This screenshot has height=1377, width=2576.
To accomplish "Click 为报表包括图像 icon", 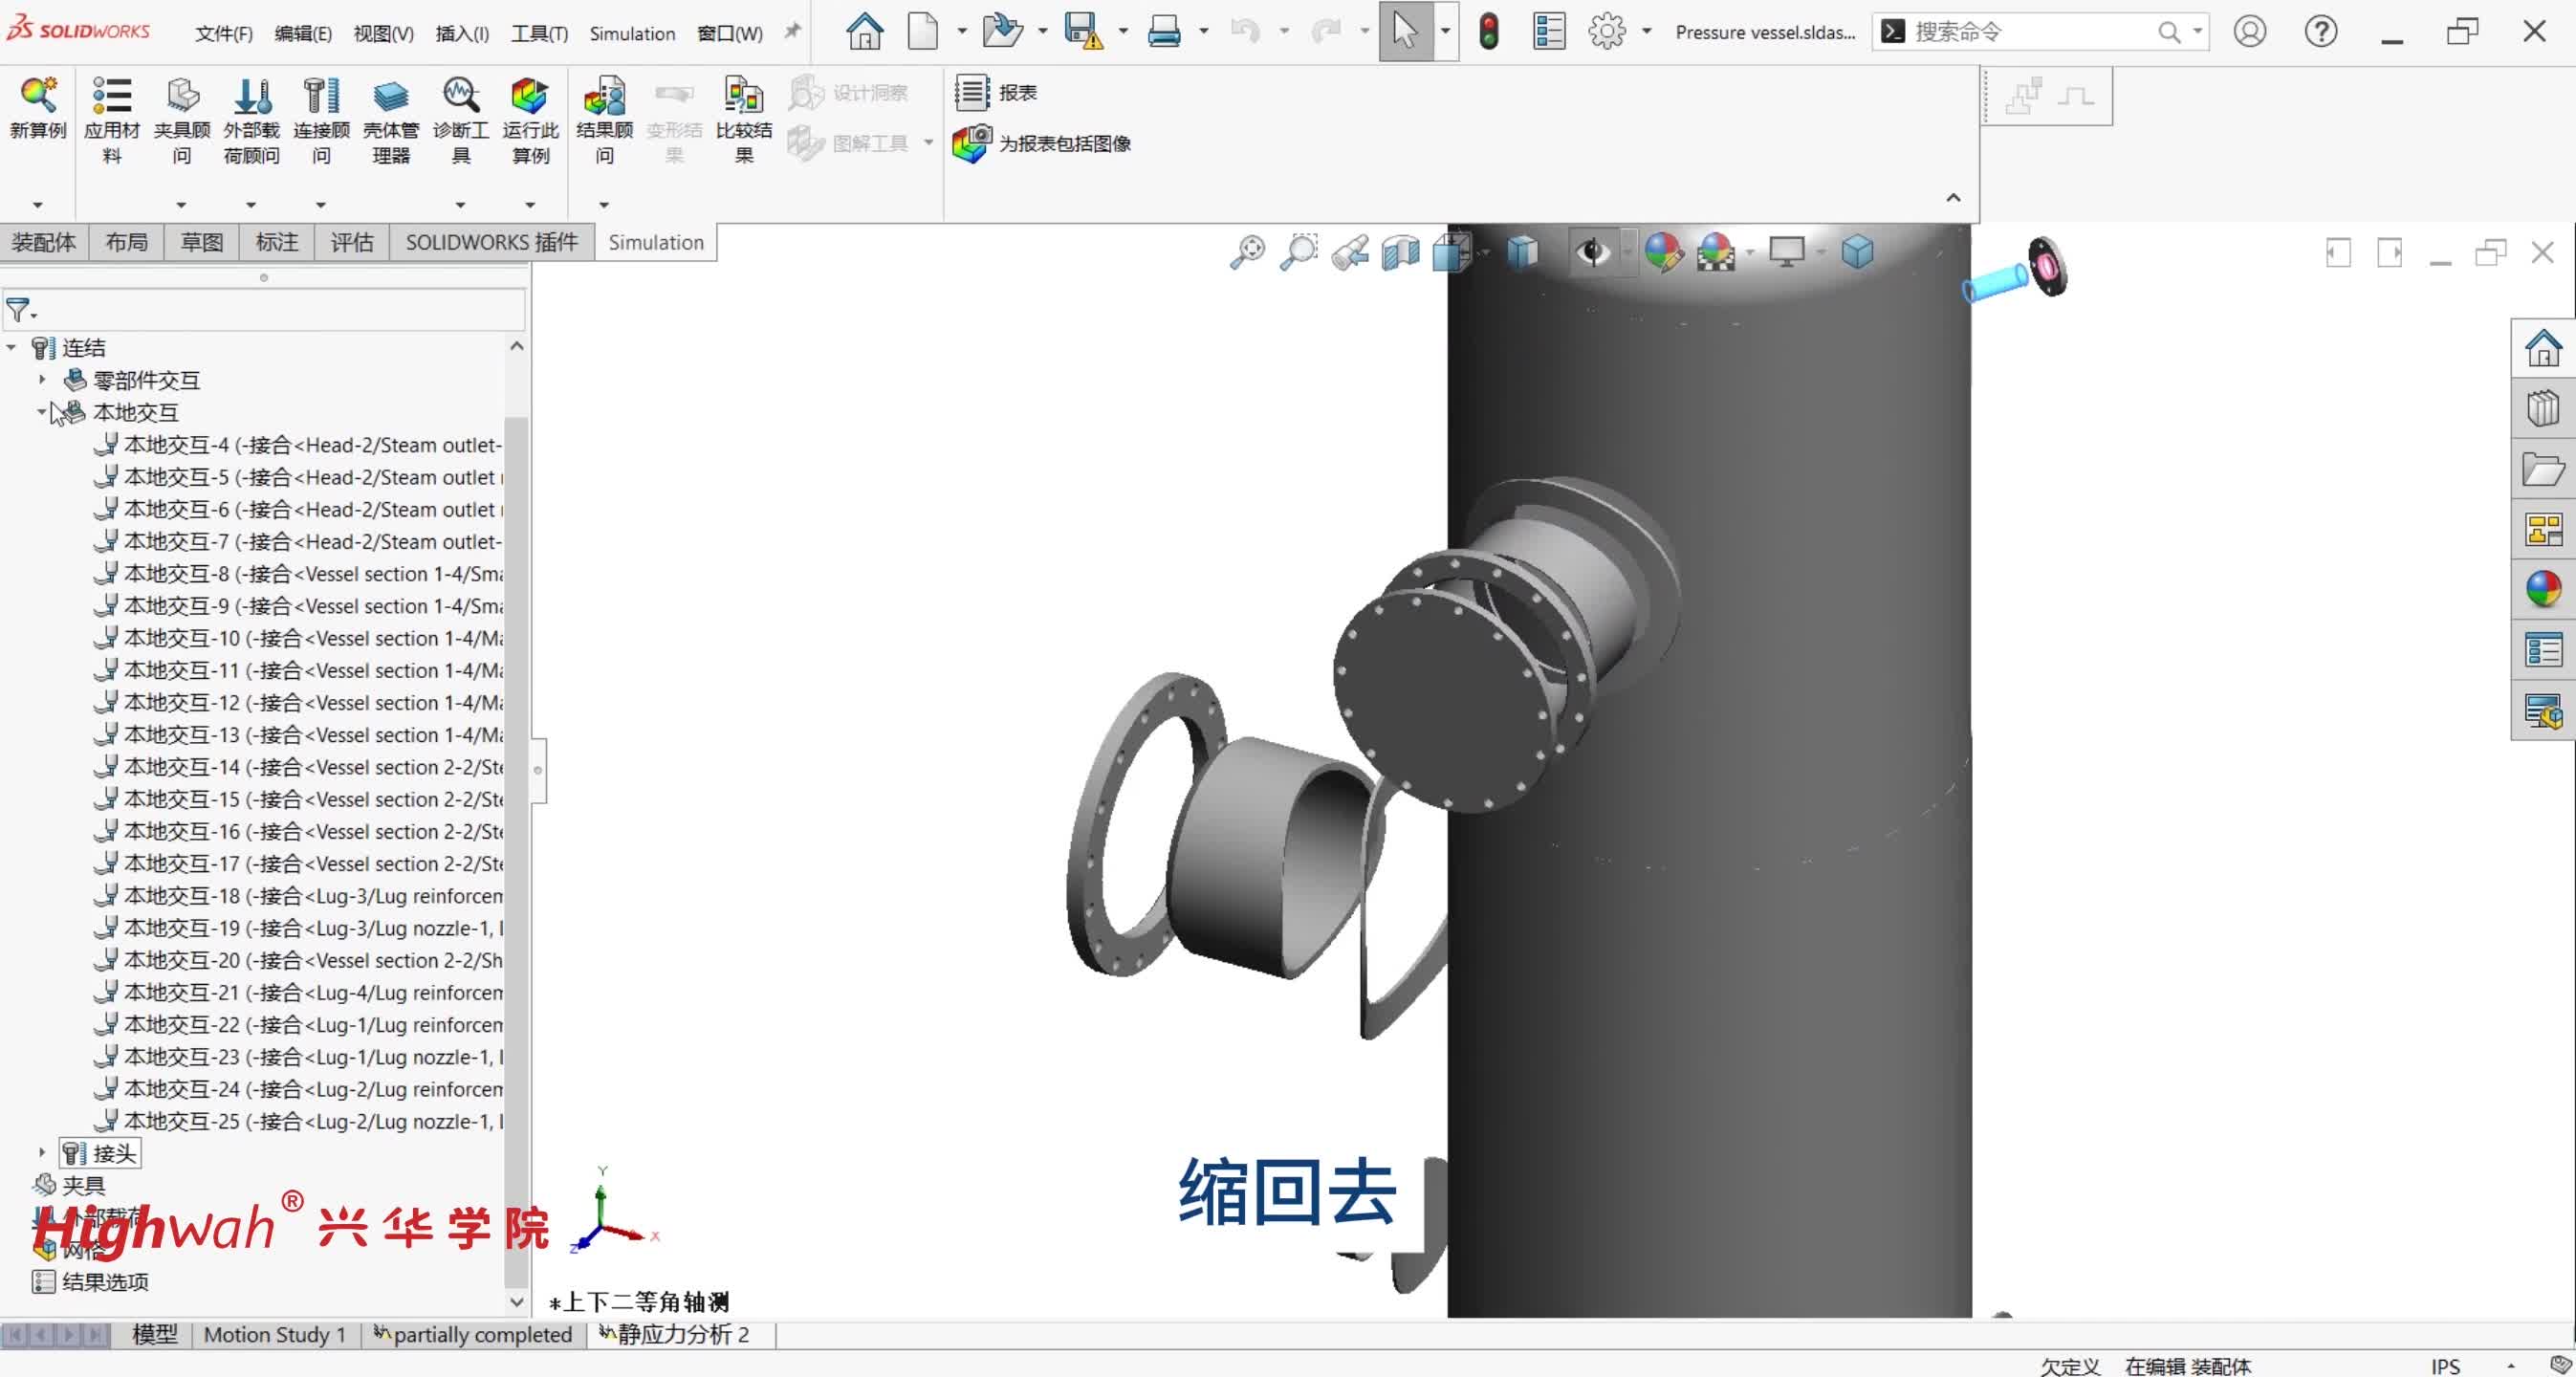I will pyautogui.click(x=970, y=144).
